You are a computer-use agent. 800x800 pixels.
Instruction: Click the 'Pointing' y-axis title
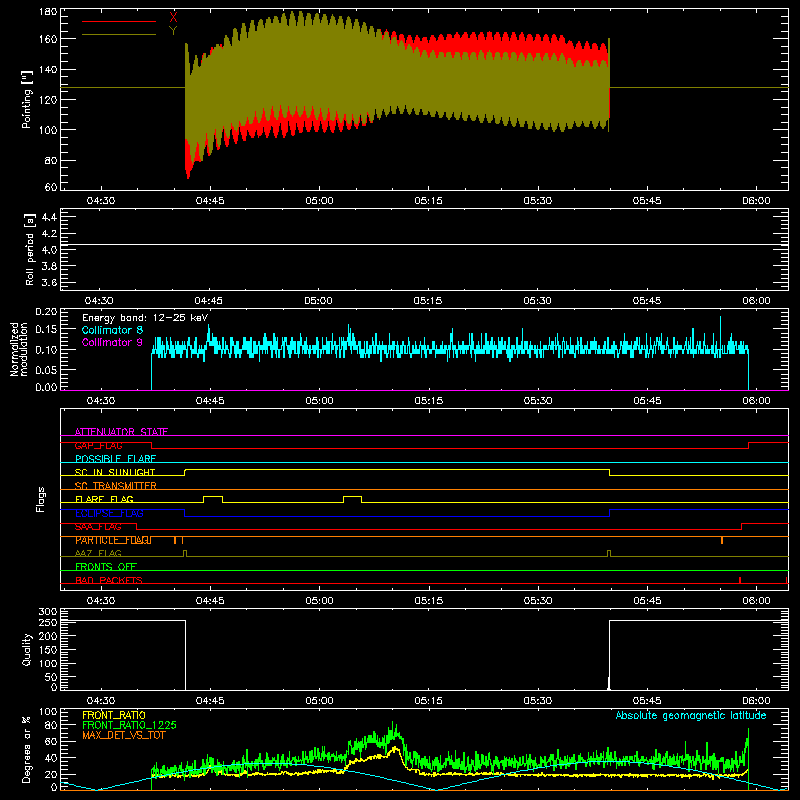tap(27, 99)
